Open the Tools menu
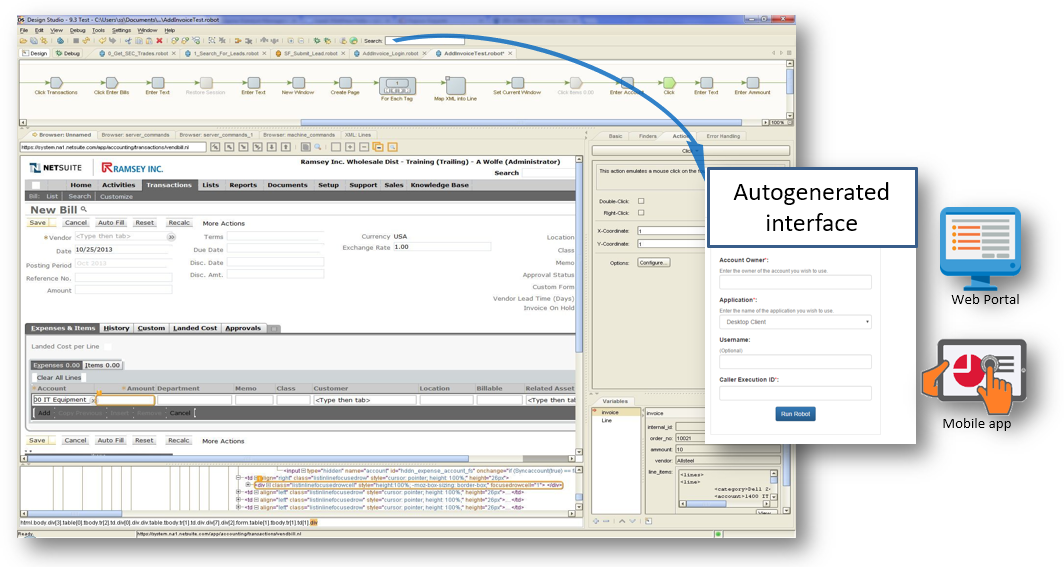This screenshot has height=567, width=1064. pos(98,31)
